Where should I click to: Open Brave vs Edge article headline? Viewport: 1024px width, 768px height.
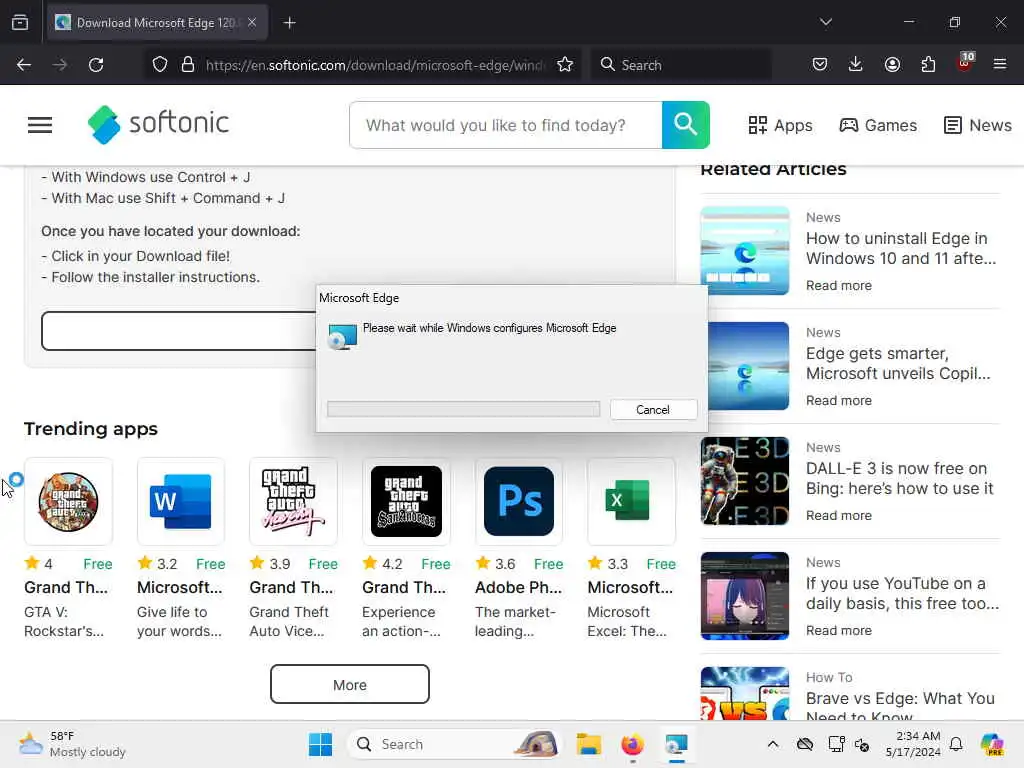(900, 705)
